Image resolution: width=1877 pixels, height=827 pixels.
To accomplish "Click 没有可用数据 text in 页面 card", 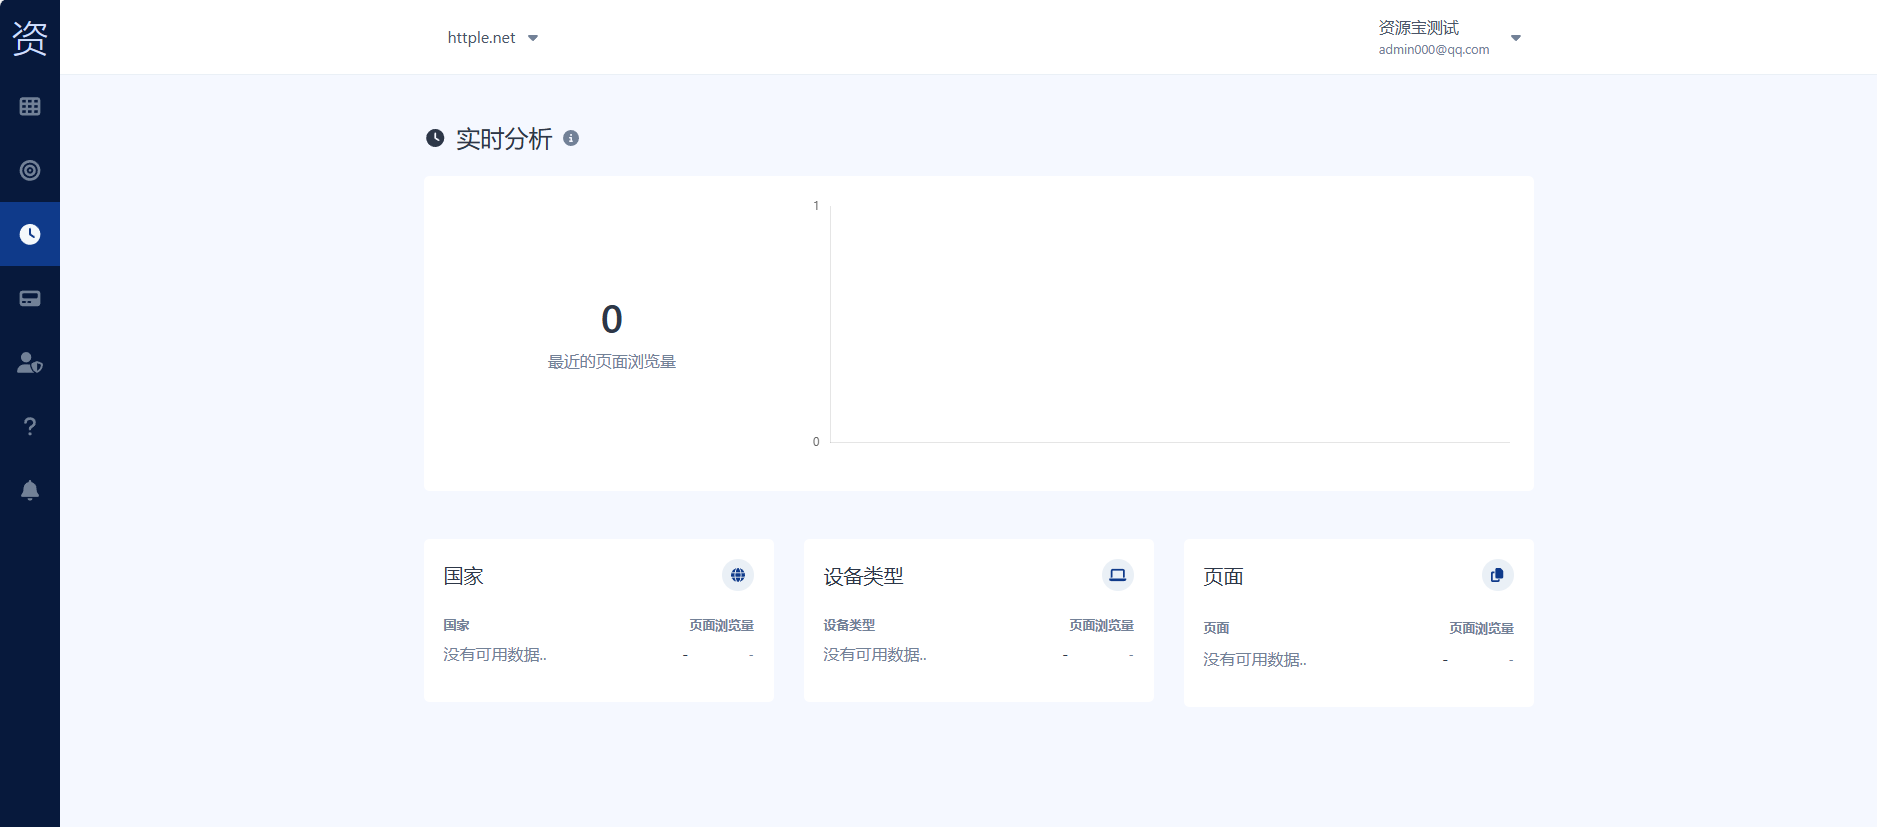I will 1255,659.
